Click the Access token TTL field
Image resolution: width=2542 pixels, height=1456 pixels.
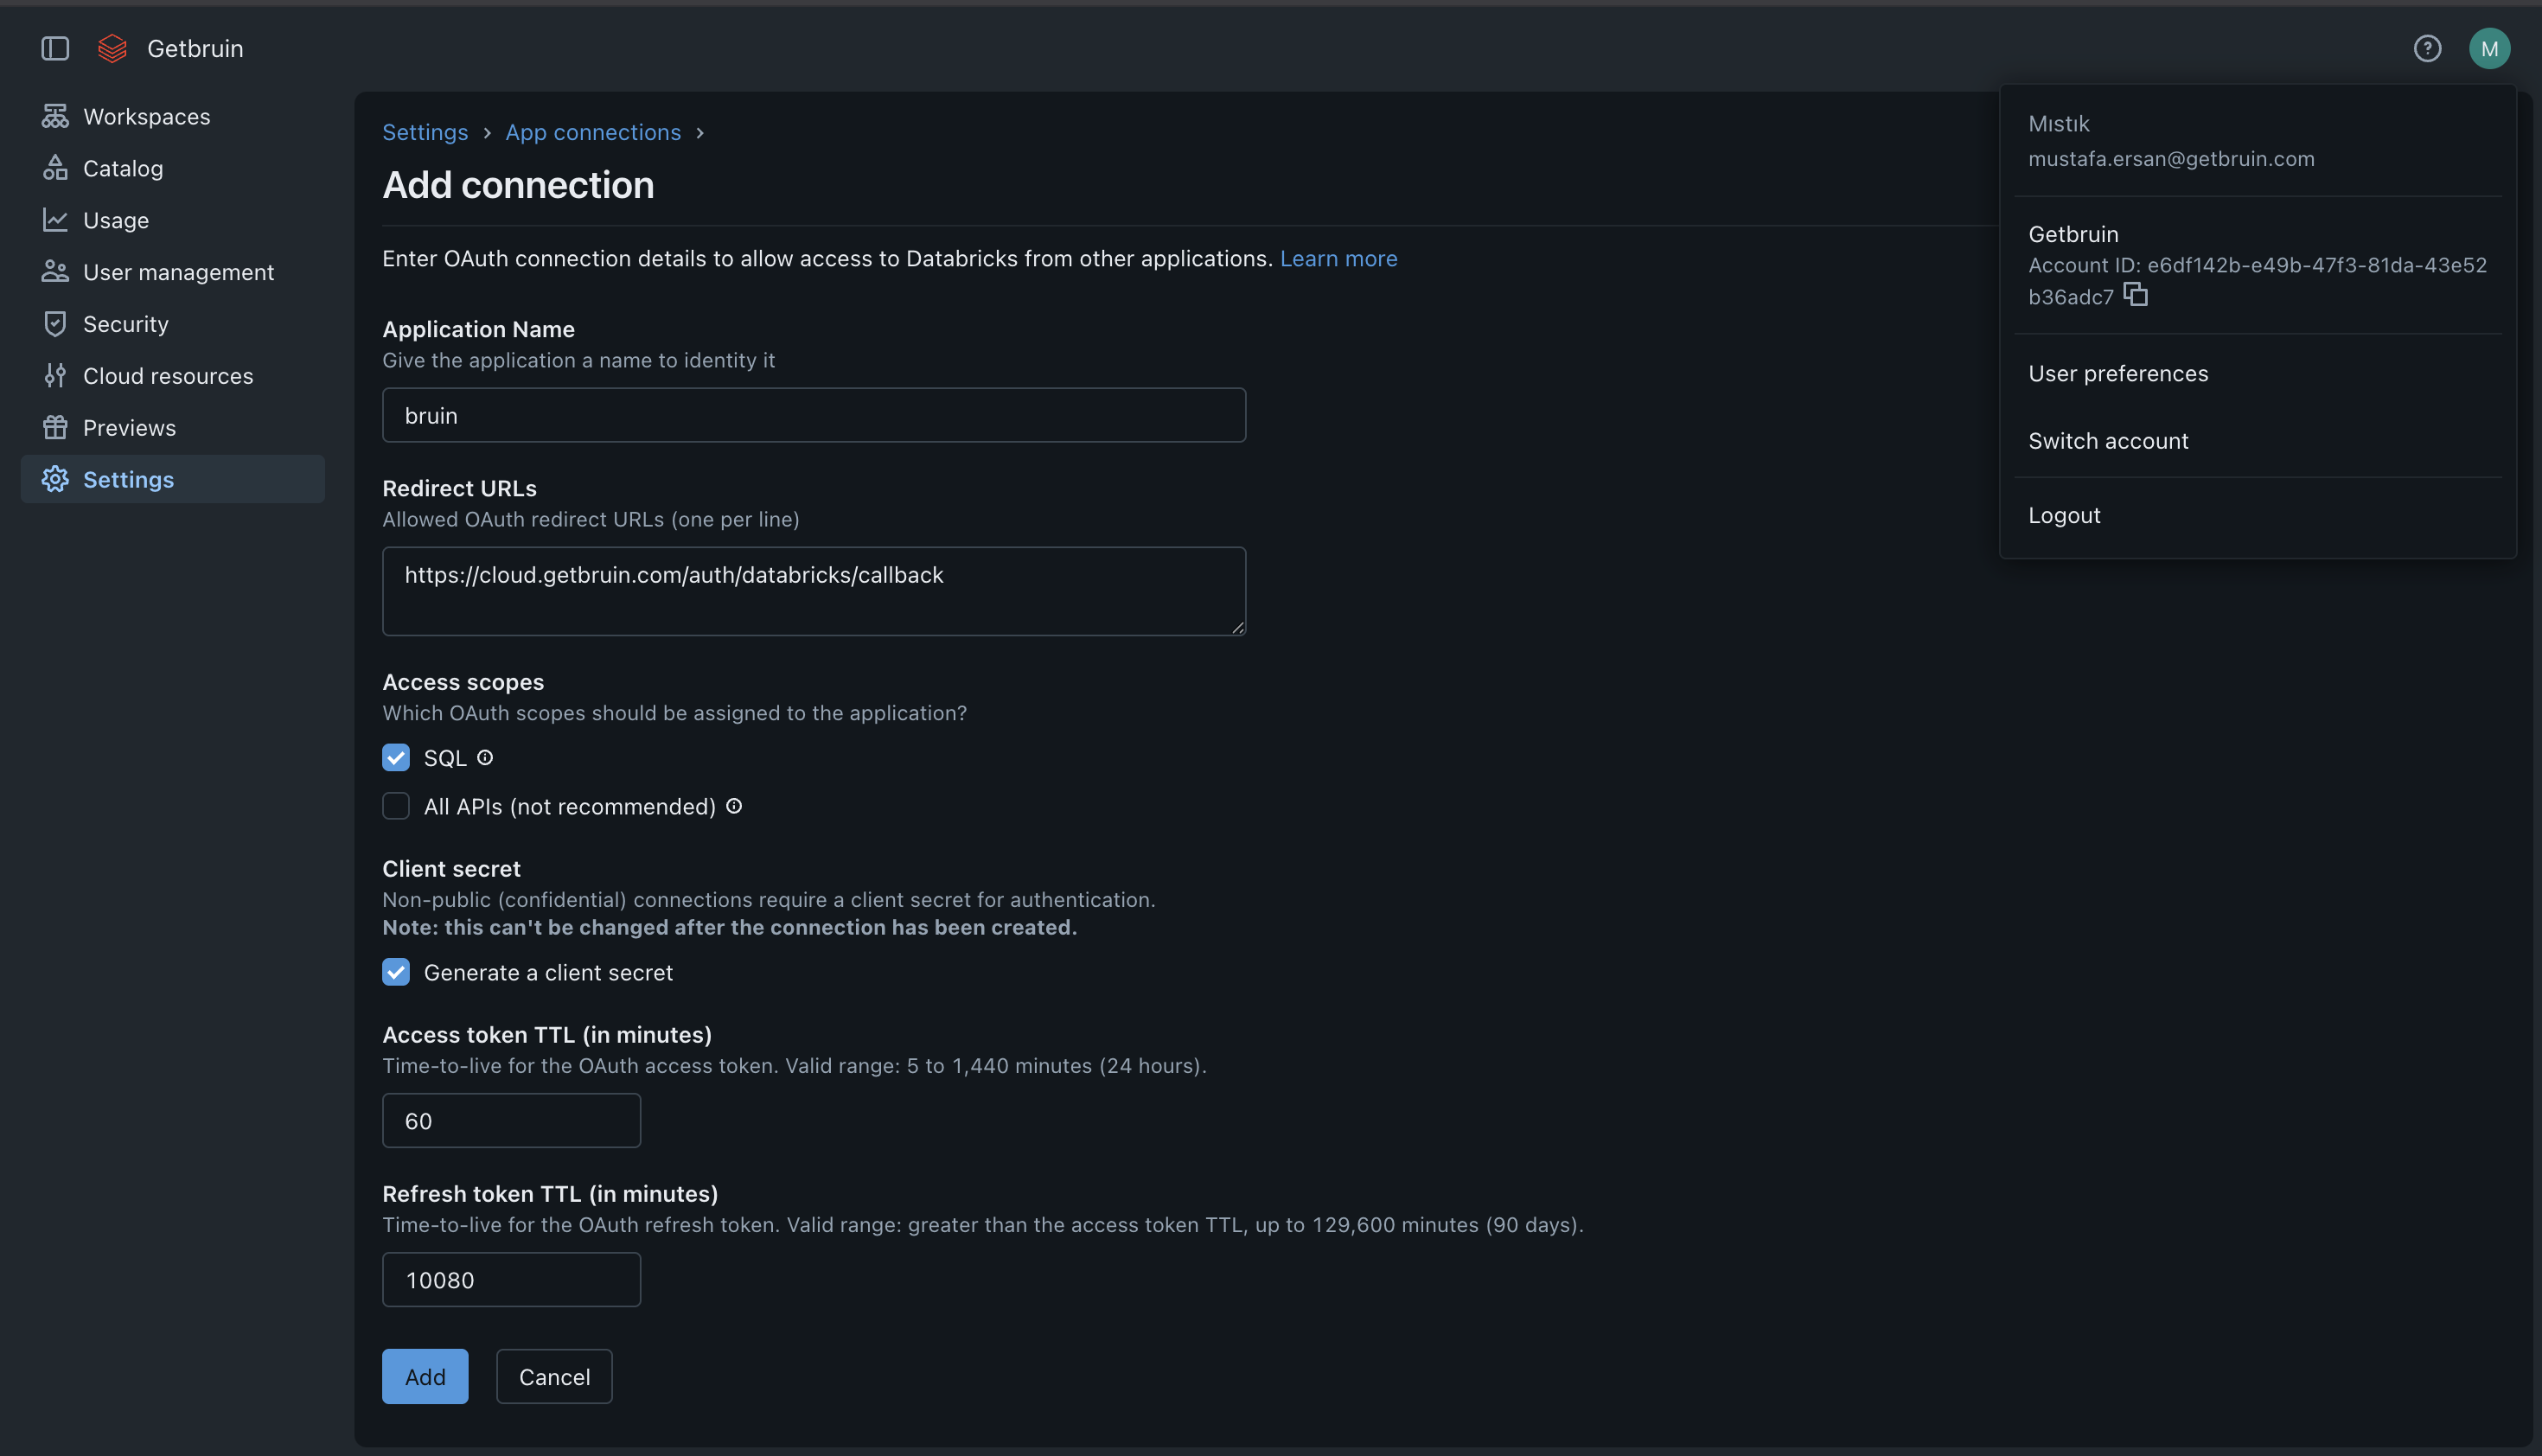pyautogui.click(x=511, y=1120)
